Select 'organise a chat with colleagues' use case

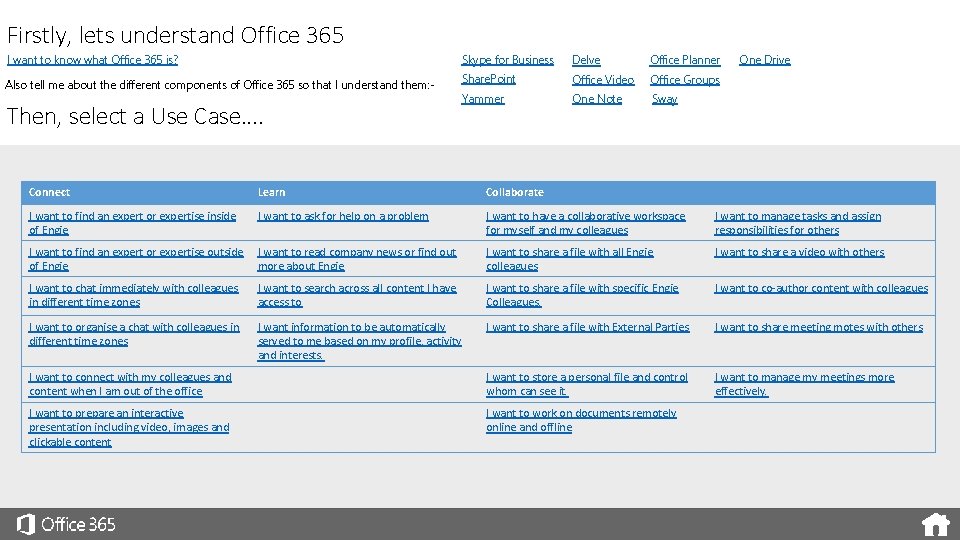click(x=134, y=334)
